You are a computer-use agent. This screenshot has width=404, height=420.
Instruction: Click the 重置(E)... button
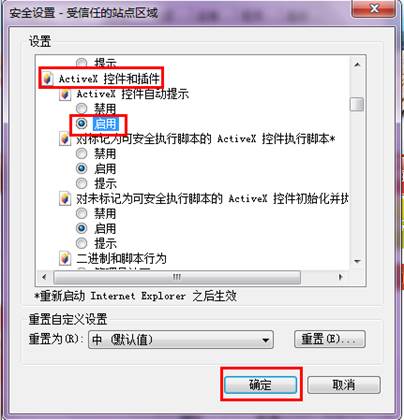[x=330, y=339]
